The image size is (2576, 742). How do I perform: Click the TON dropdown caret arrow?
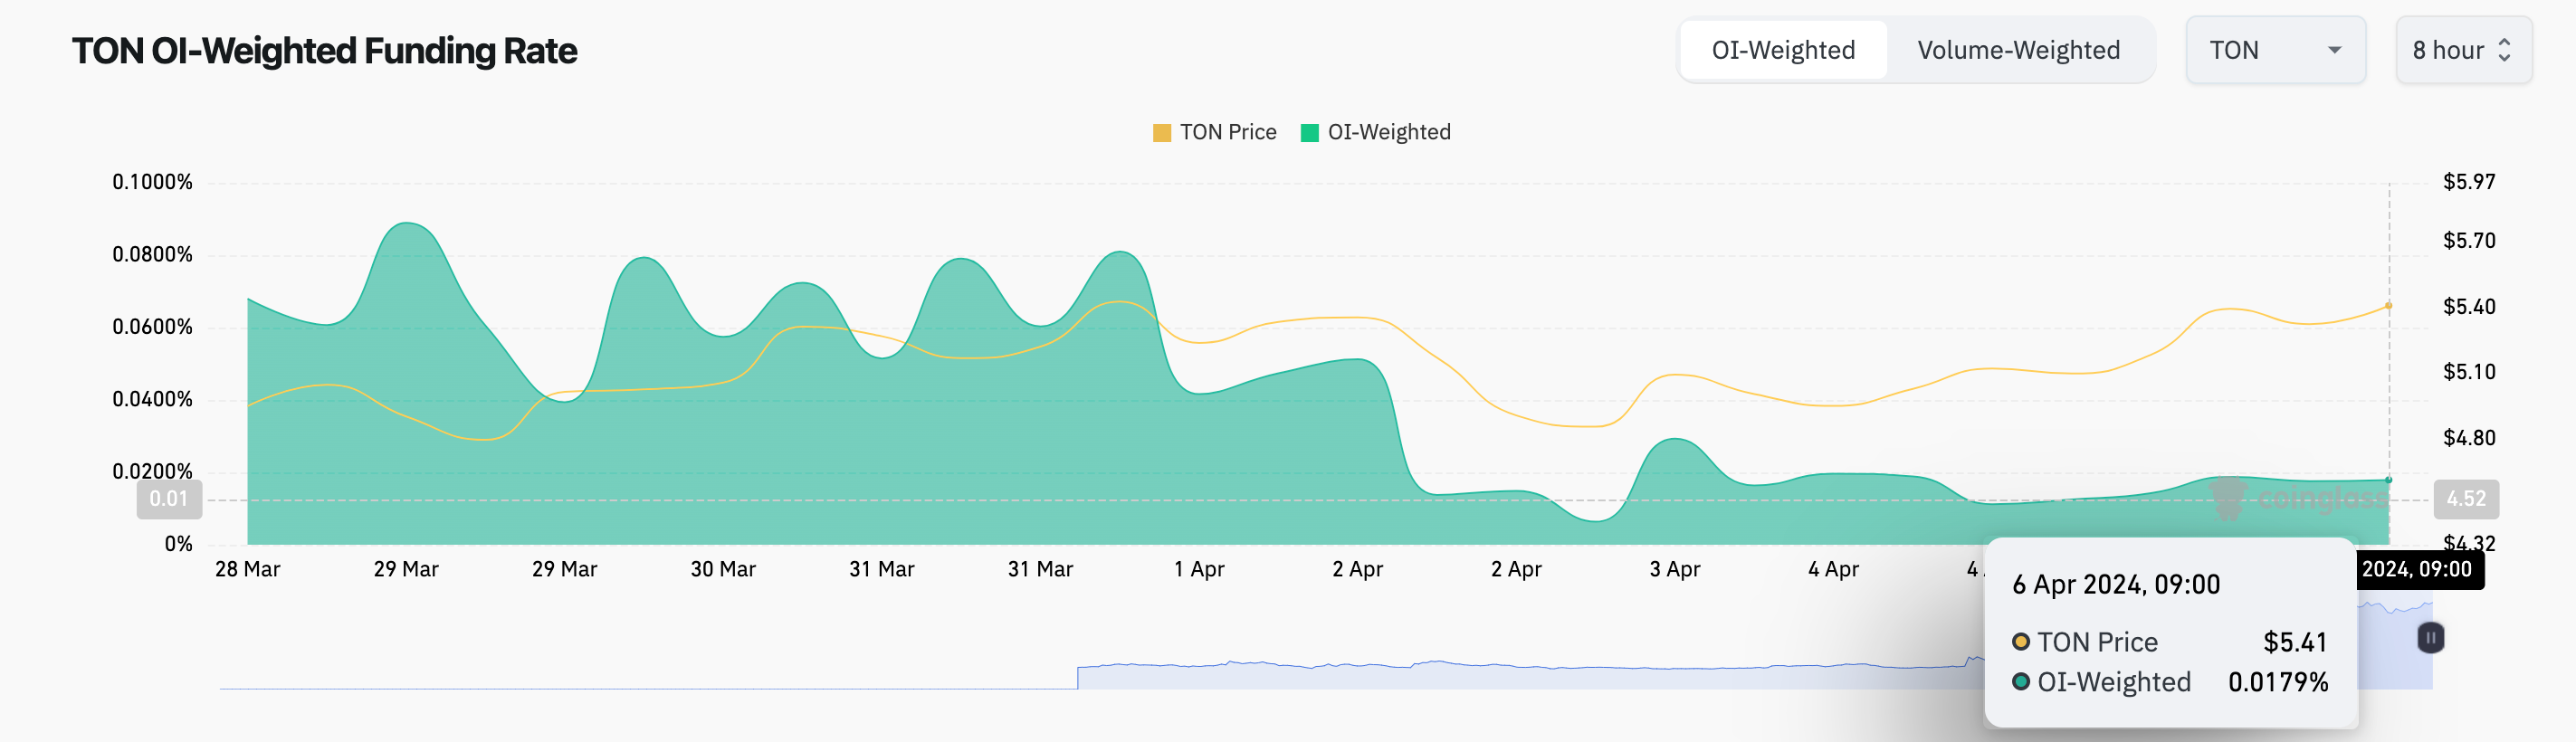[2335, 50]
